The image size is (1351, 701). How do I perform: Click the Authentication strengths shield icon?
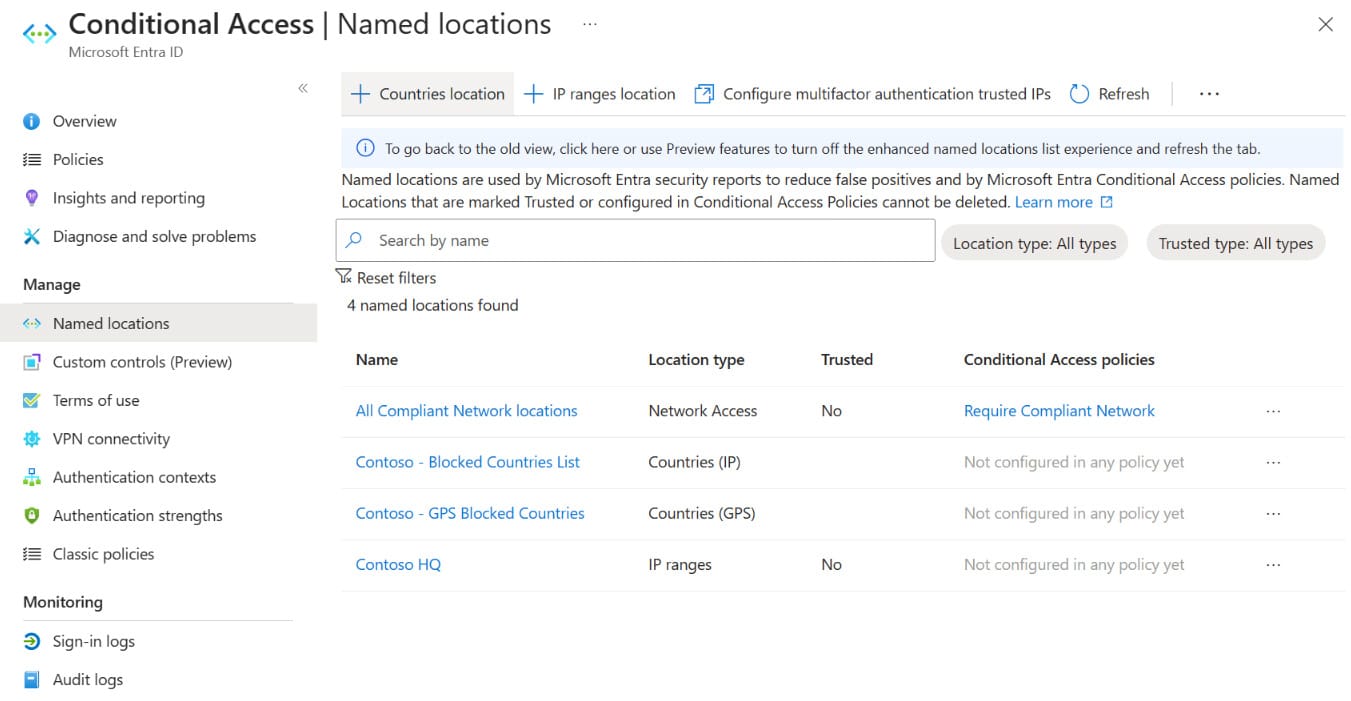coord(32,516)
